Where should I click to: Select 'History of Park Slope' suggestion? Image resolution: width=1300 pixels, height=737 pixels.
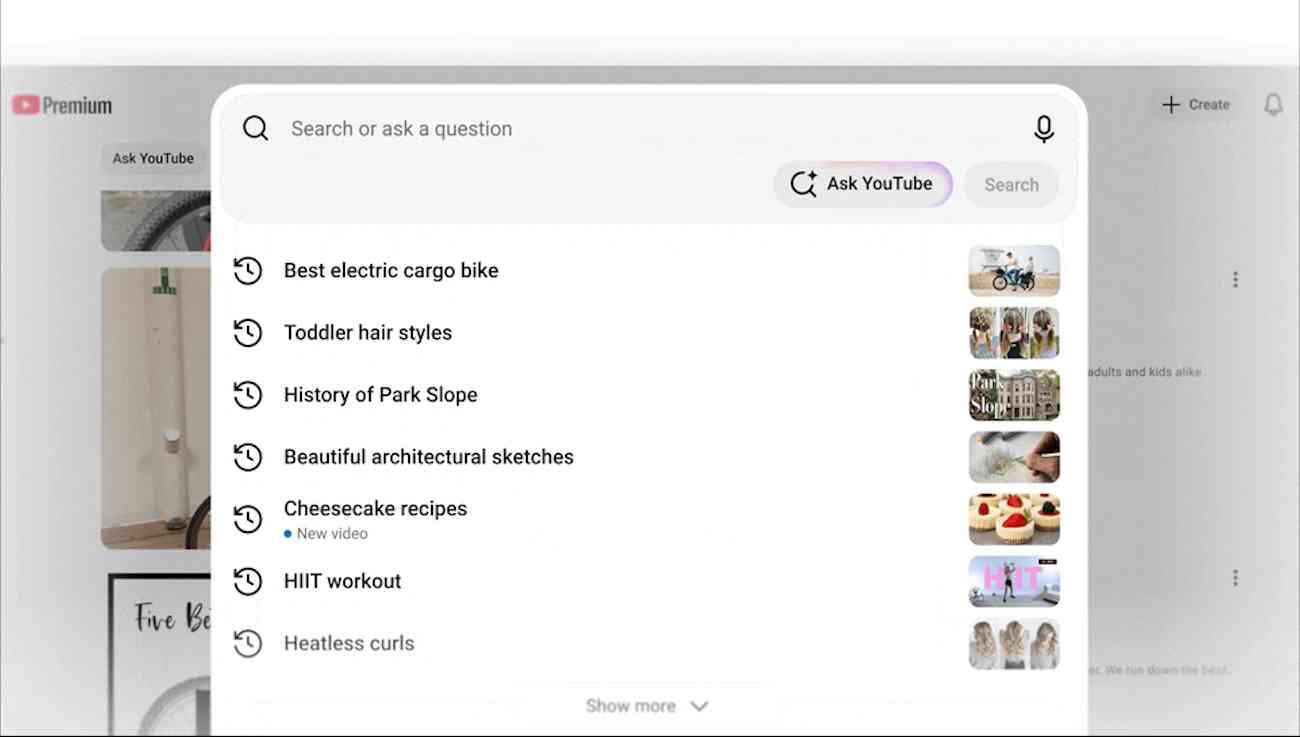(x=381, y=394)
